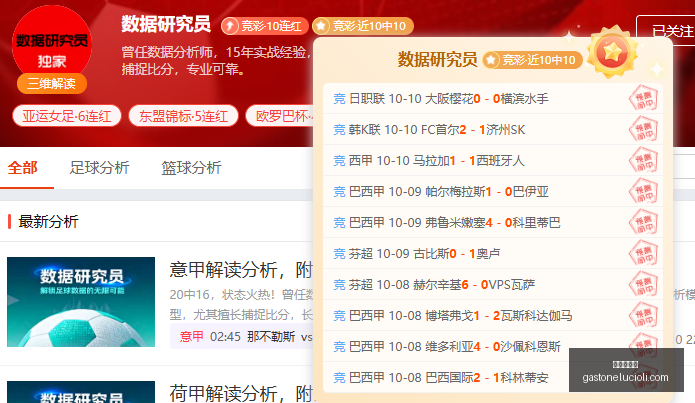Click the 竞 icon on 帕尔梅拉斯 row
The height and width of the screenshot is (403, 695).
pos(340,192)
